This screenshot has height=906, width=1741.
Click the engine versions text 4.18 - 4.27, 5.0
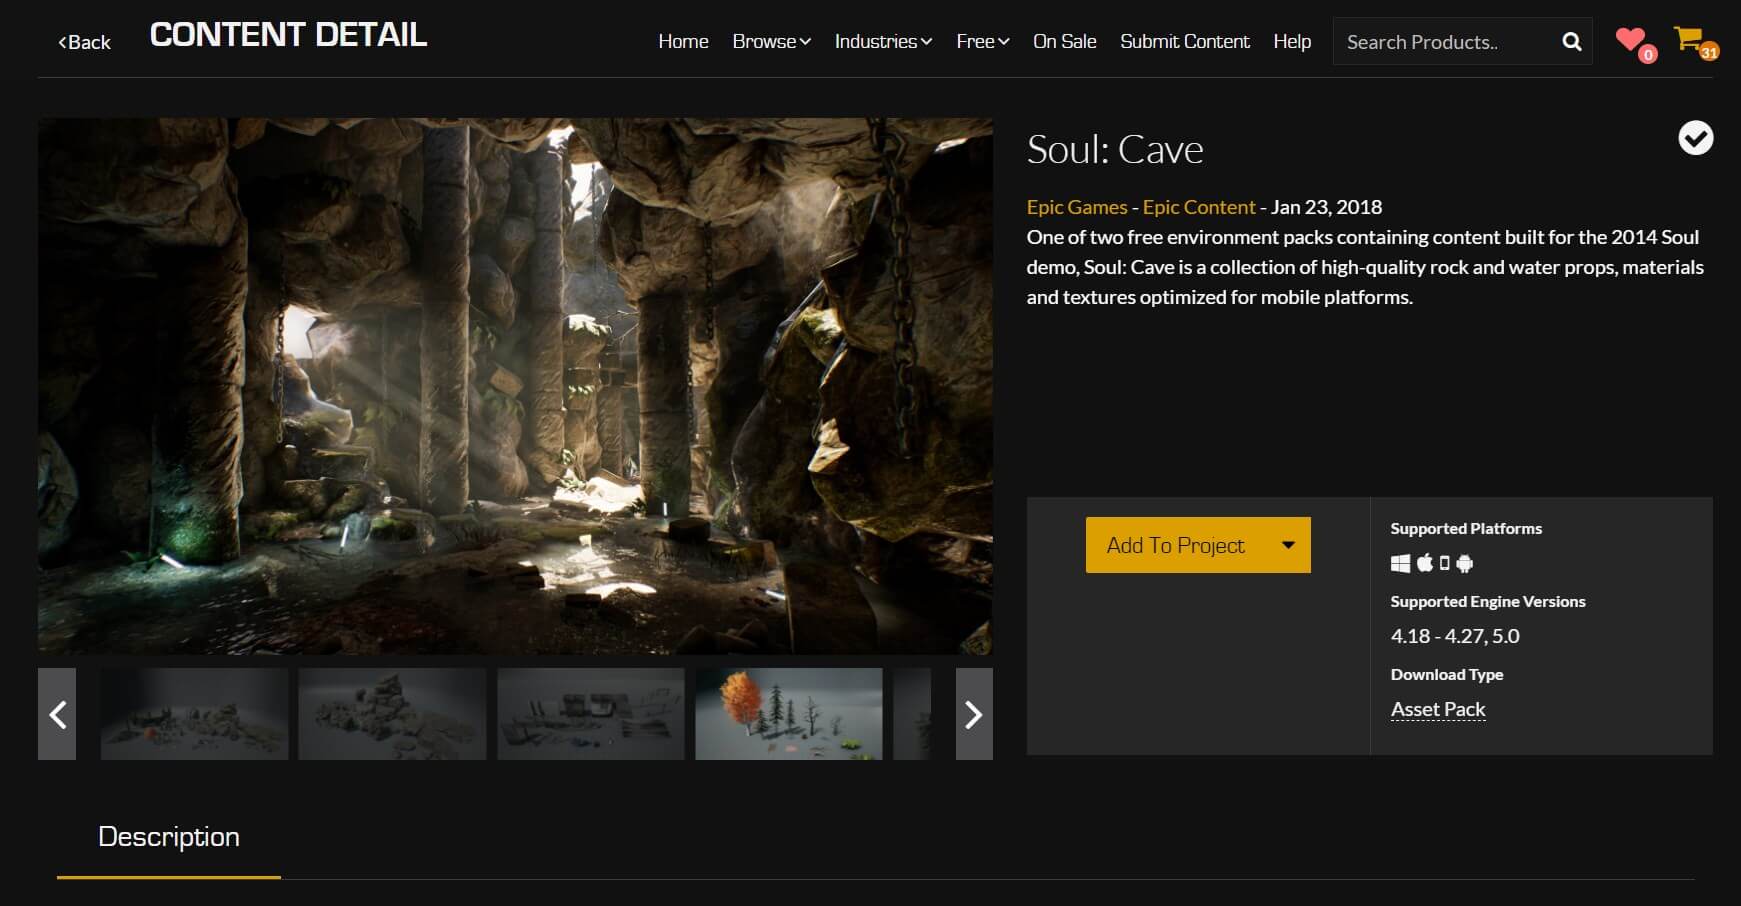[1455, 636]
